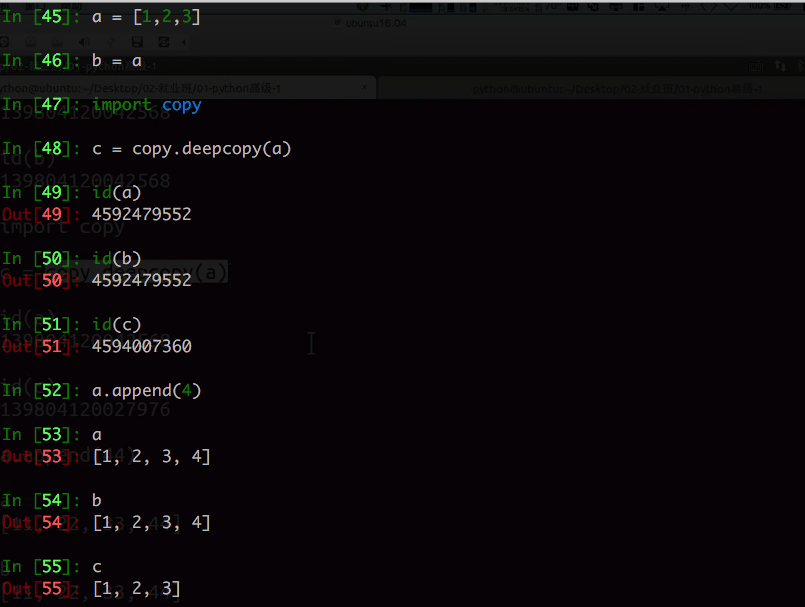Click the 'a.append(4)' input line
The height and width of the screenshot is (607, 805).
click(x=146, y=391)
